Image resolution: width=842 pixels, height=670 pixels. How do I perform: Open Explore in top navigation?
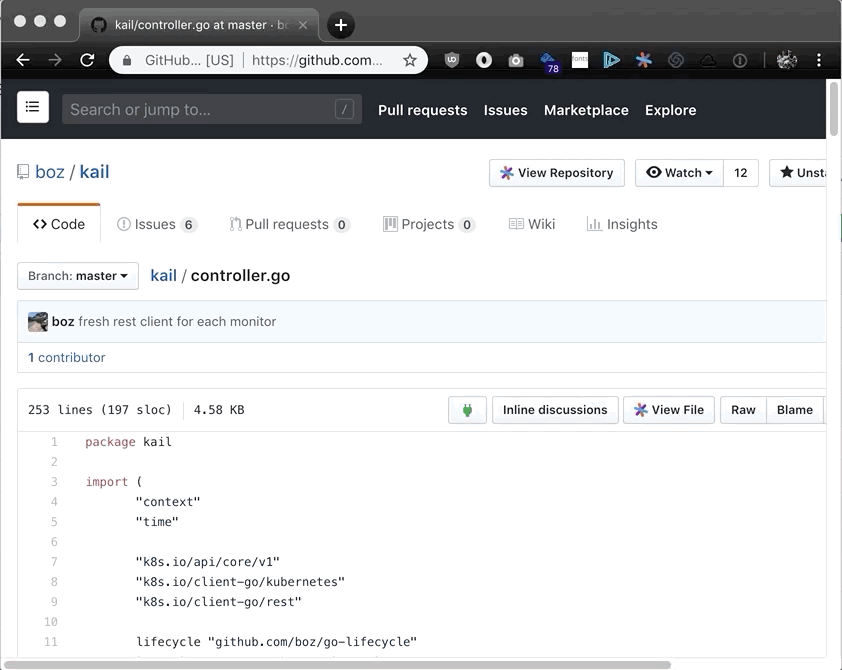coord(671,110)
